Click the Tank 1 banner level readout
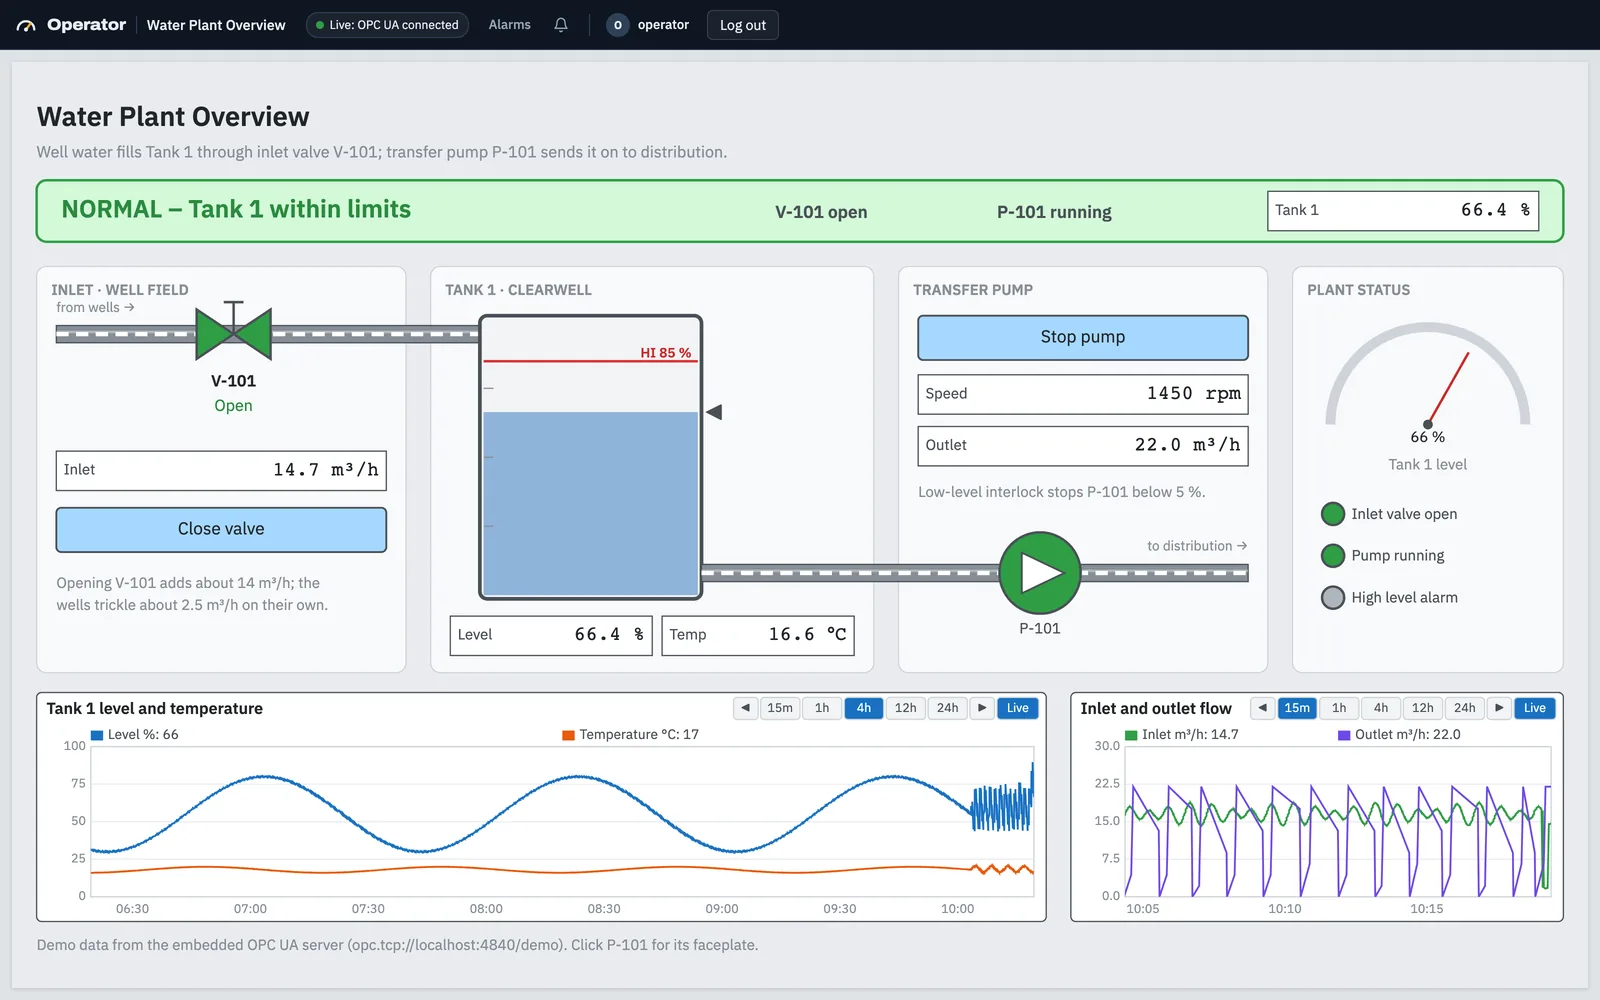Image resolution: width=1600 pixels, height=1000 pixels. [1403, 211]
